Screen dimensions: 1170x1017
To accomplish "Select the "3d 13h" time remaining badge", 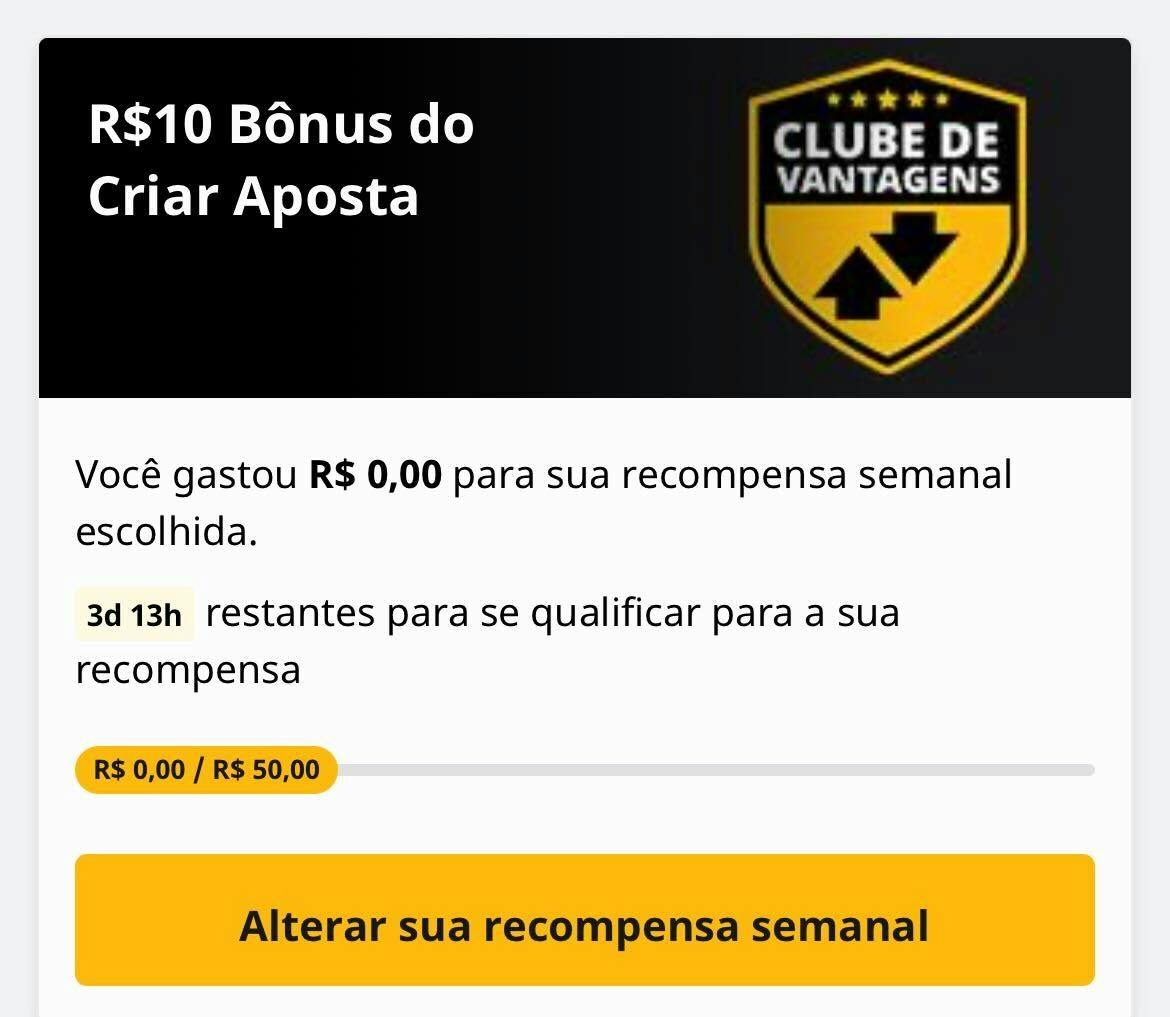I will [x=134, y=615].
